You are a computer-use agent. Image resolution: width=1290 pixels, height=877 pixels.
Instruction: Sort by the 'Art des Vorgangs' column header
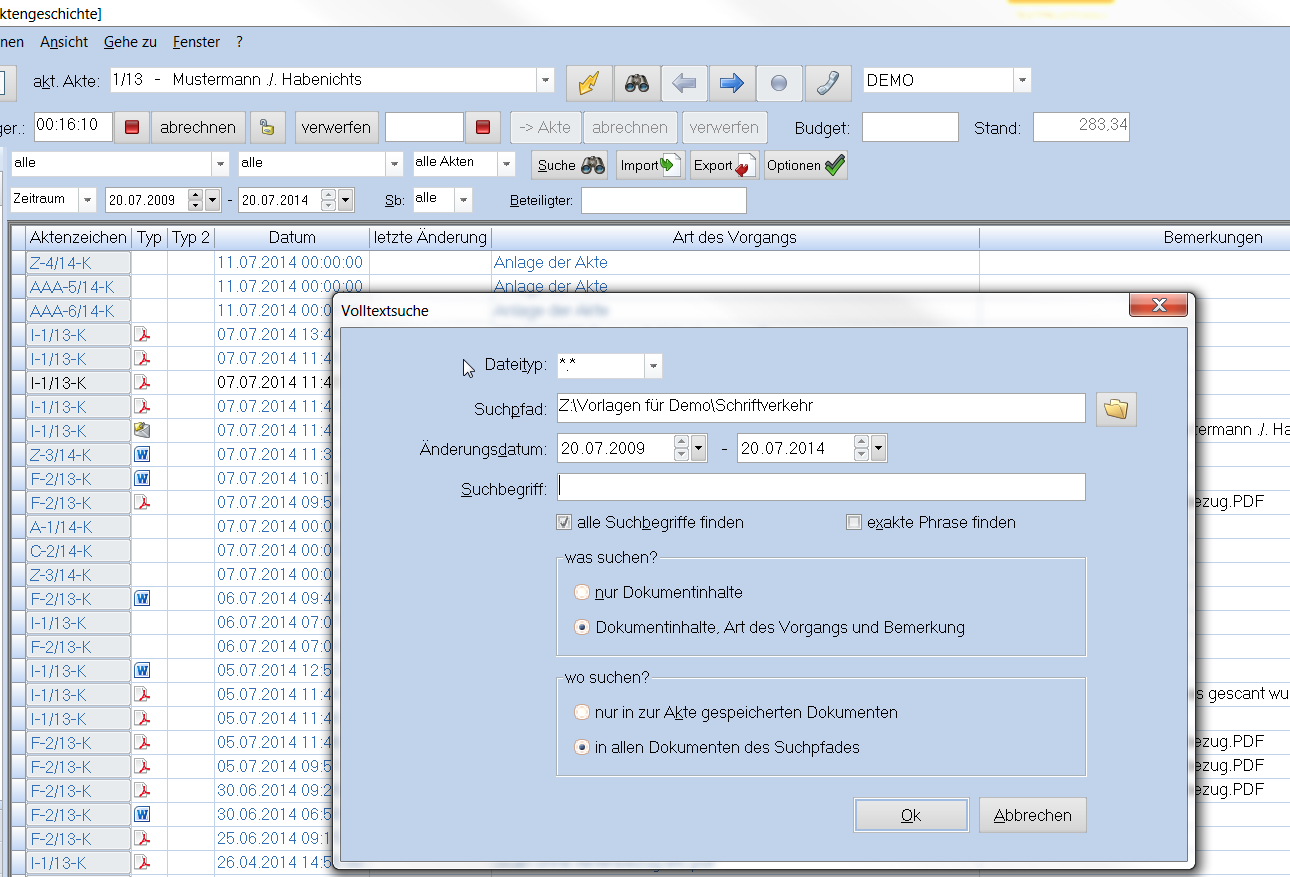point(735,238)
